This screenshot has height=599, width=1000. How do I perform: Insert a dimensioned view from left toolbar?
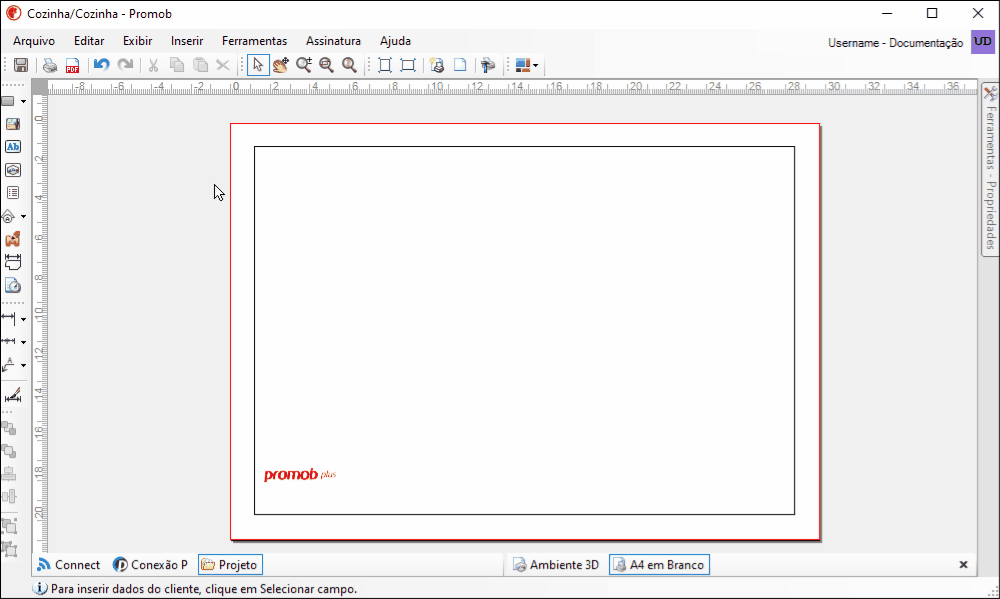tap(13, 262)
